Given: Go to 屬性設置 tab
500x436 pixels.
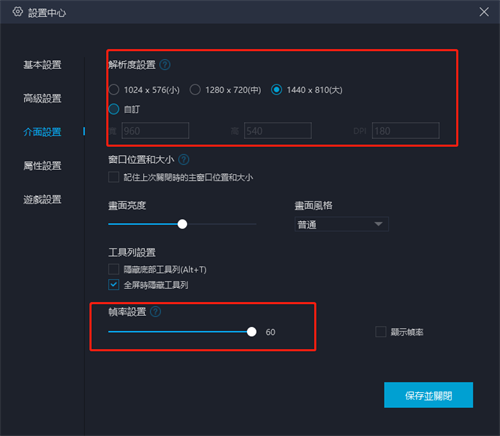Looking at the screenshot, I should pos(42,166).
